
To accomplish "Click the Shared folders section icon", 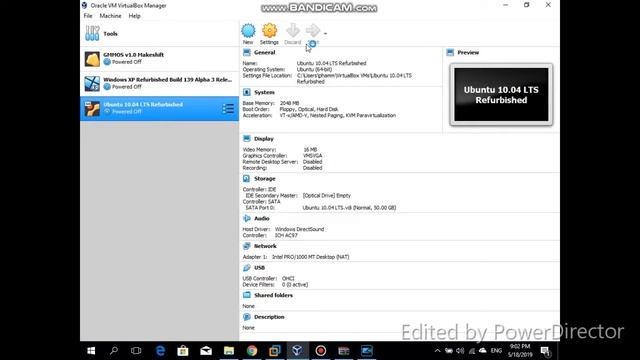I will coord(247,295).
